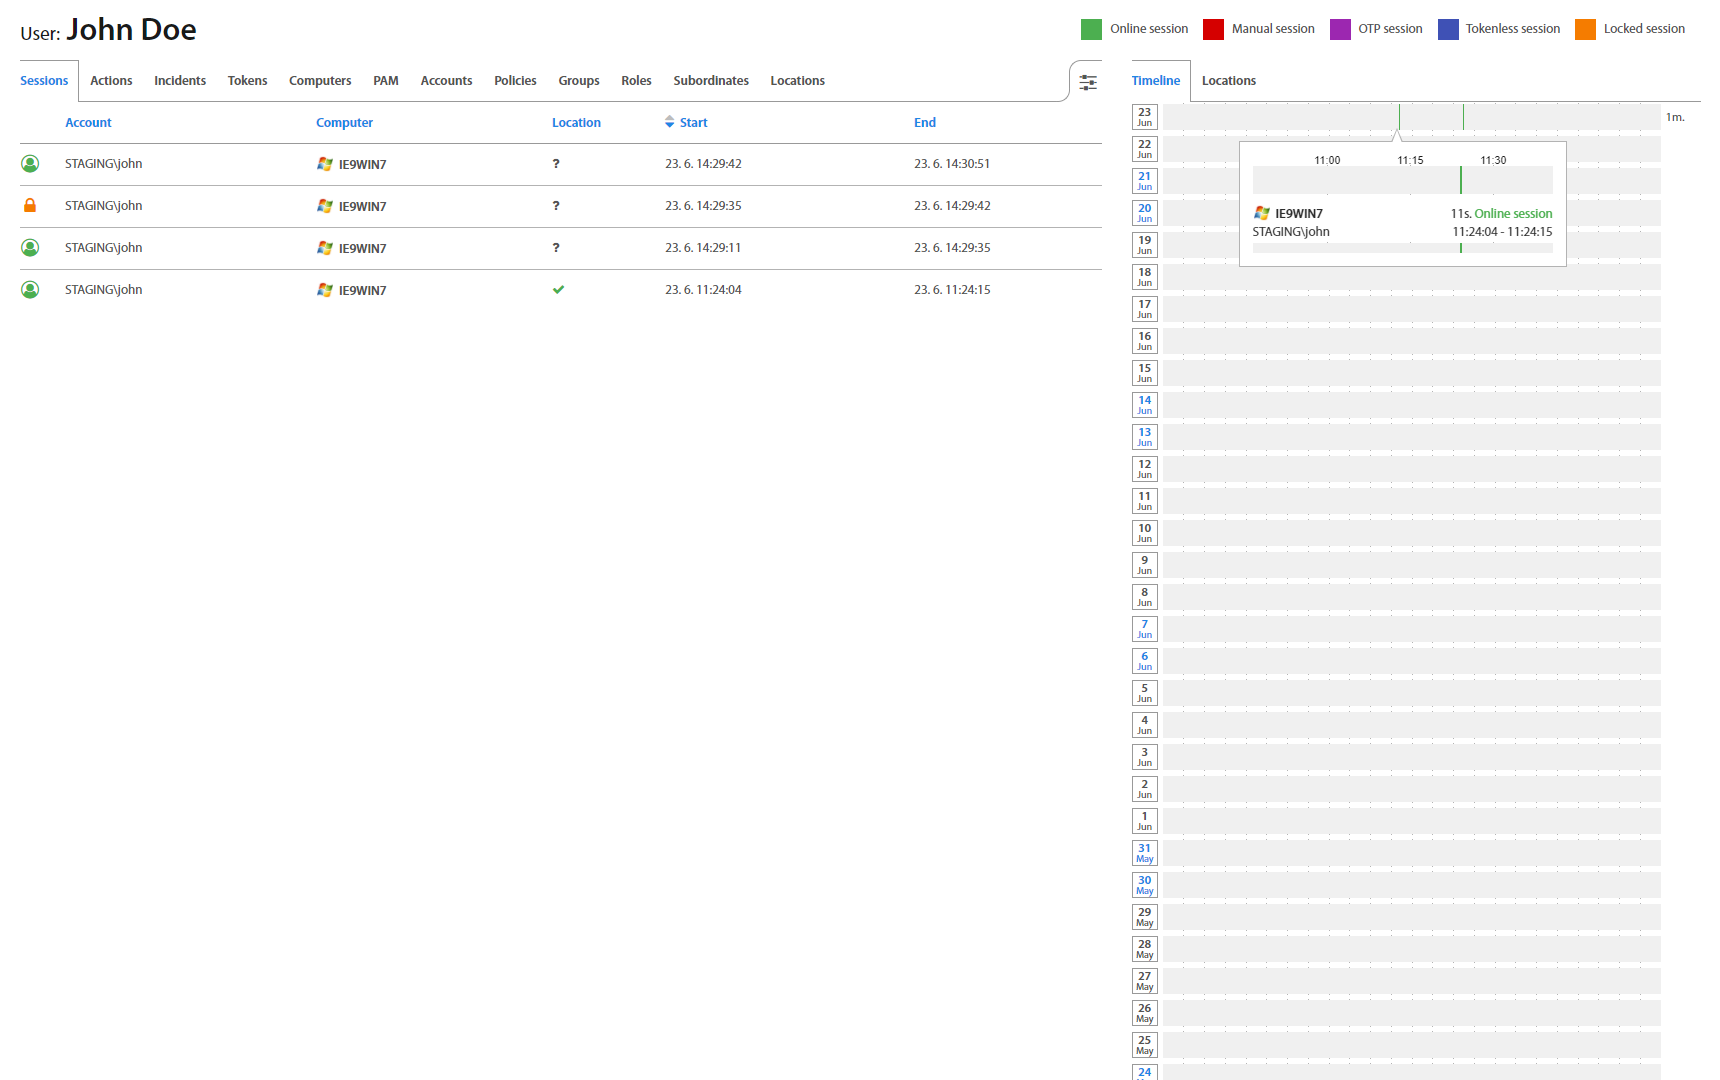Click Windows icon next to IE9WIN7 in first row
The image size is (1720, 1080).
click(x=325, y=164)
